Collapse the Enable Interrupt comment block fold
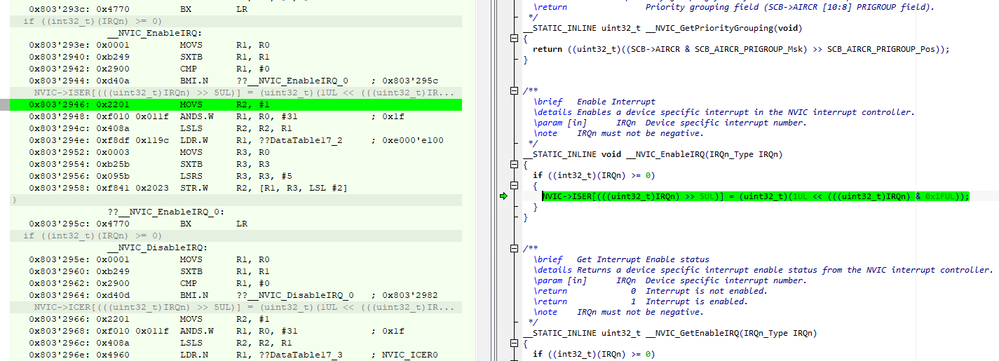Screen dimensions: 999x361 click(x=514, y=92)
